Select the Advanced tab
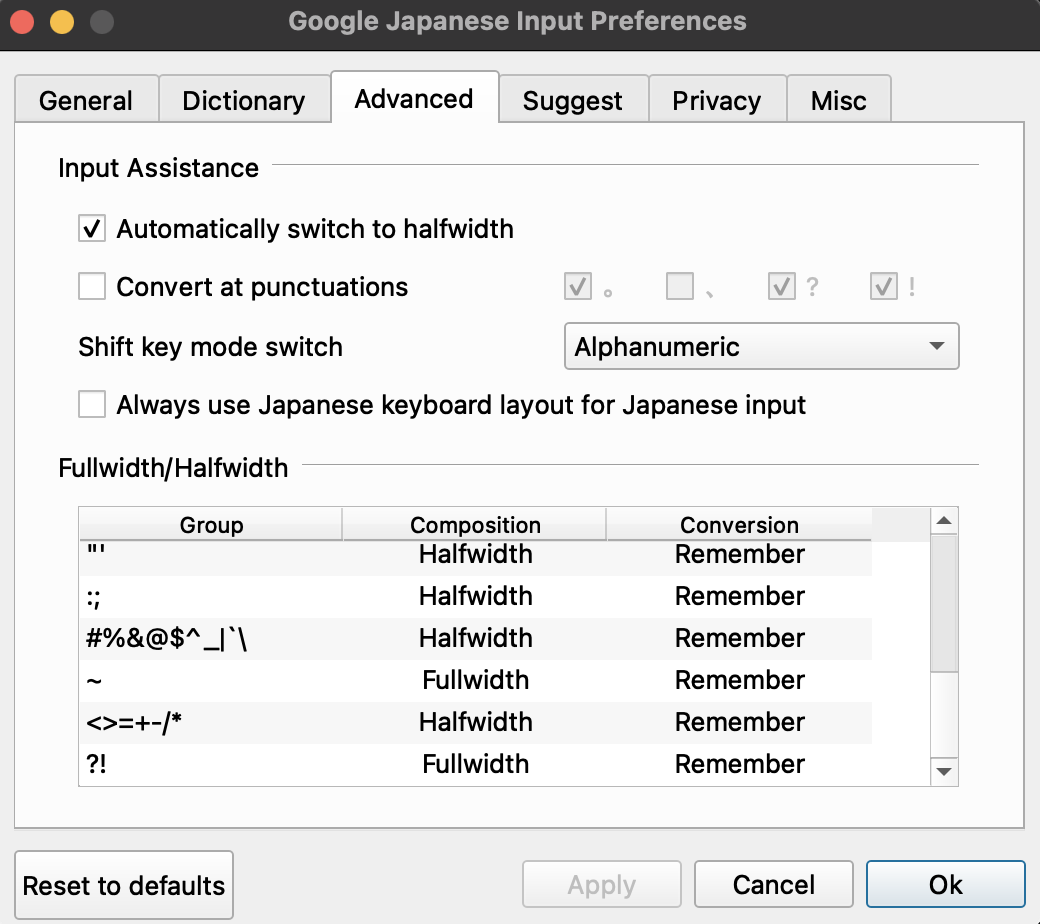The width and height of the screenshot is (1040, 924). coord(414,98)
